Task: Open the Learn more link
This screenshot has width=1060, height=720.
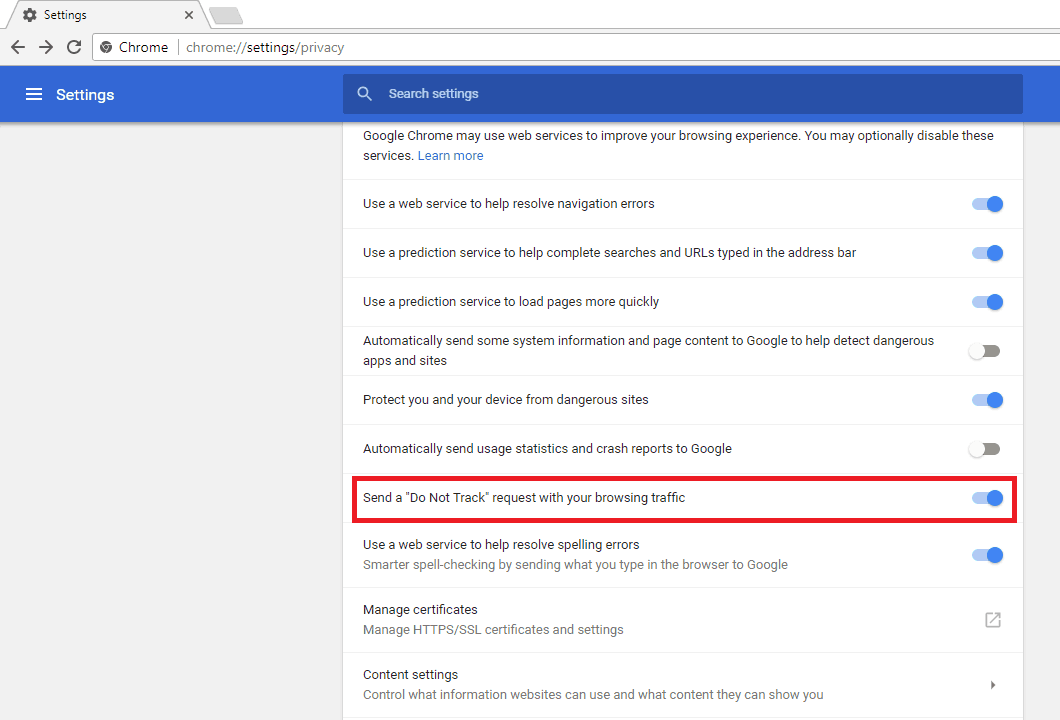Action: pyautogui.click(x=450, y=155)
